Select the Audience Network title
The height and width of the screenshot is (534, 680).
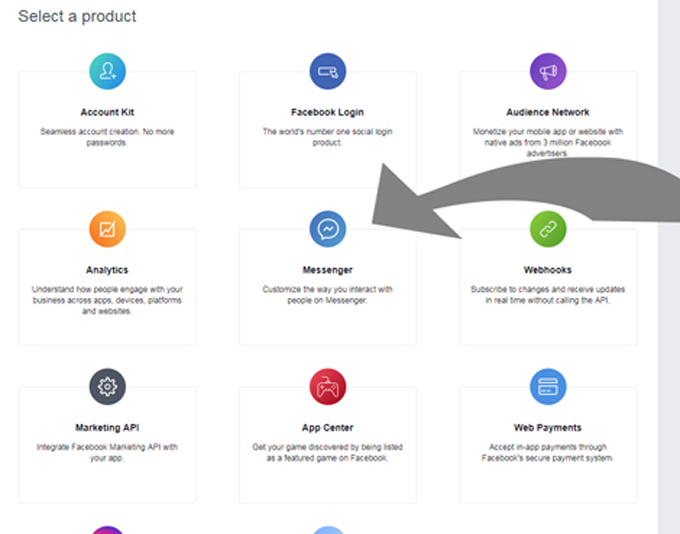(x=548, y=112)
